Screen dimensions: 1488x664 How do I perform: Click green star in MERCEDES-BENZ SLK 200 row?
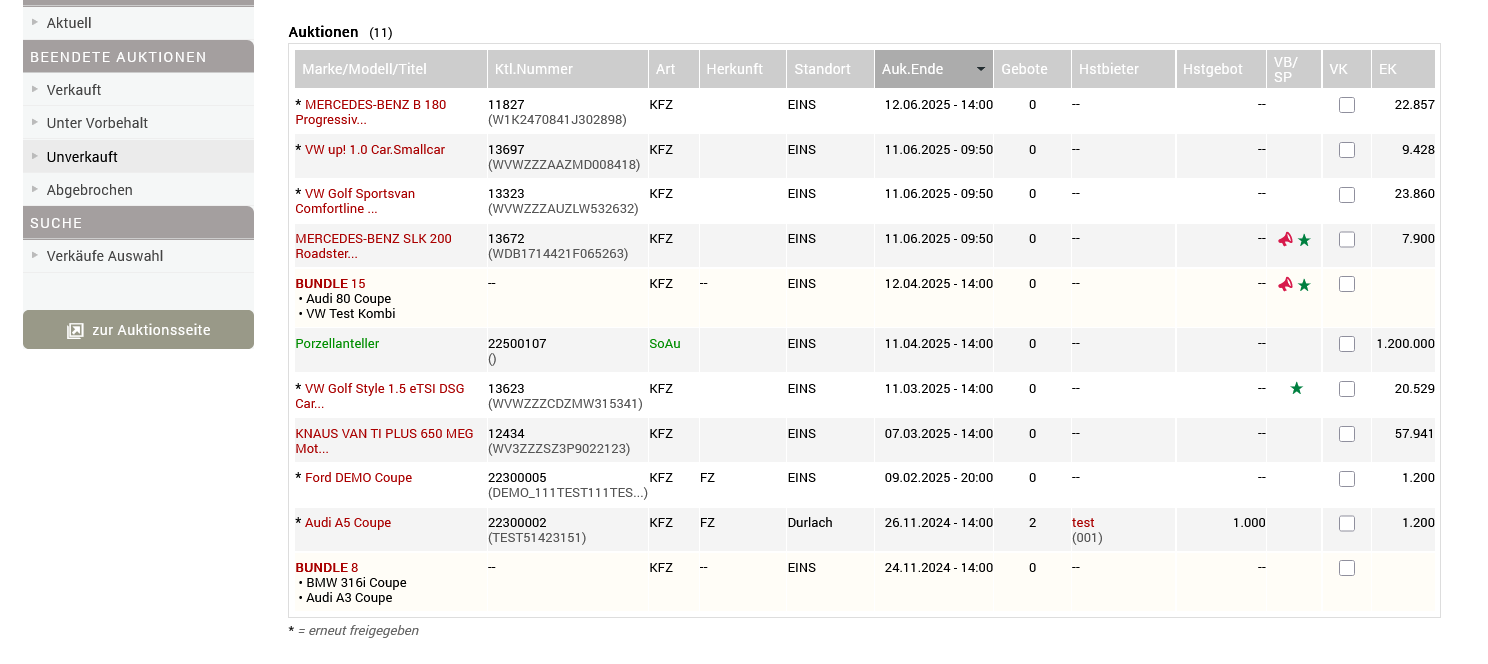pos(1304,240)
